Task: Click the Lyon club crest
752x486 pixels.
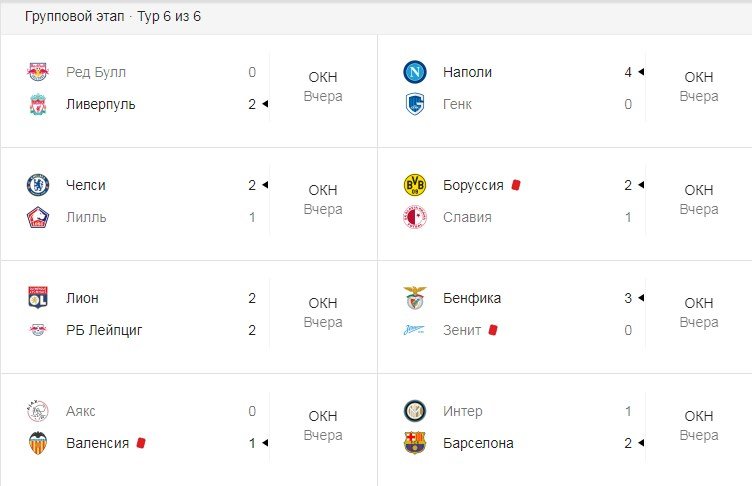Action: click(x=38, y=298)
